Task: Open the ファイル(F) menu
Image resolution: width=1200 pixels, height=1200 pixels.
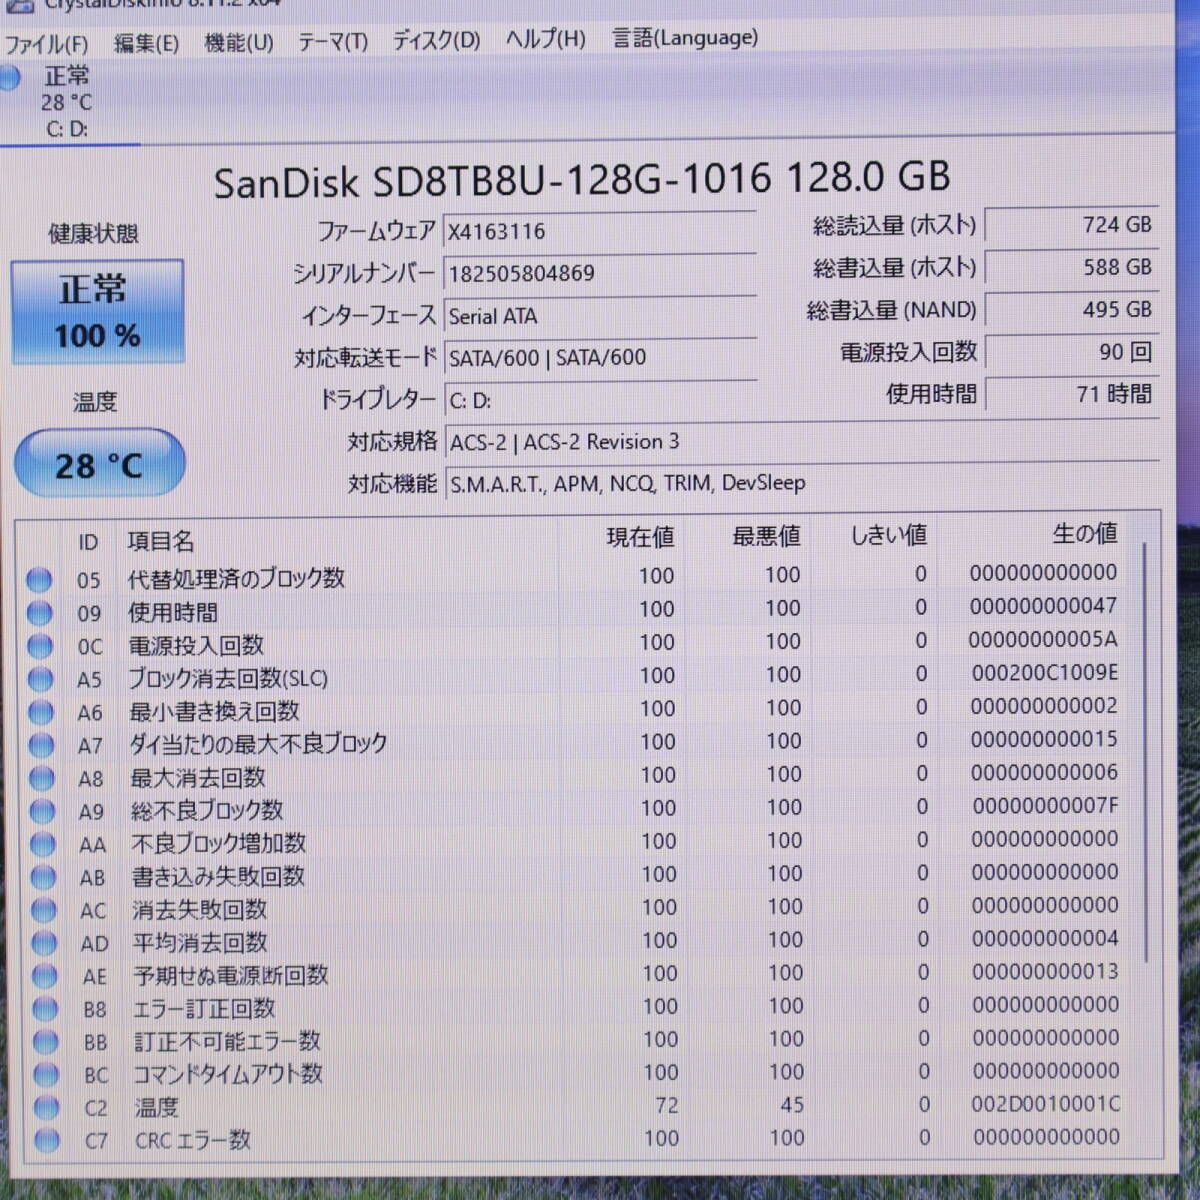Action: click(x=46, y=44)
